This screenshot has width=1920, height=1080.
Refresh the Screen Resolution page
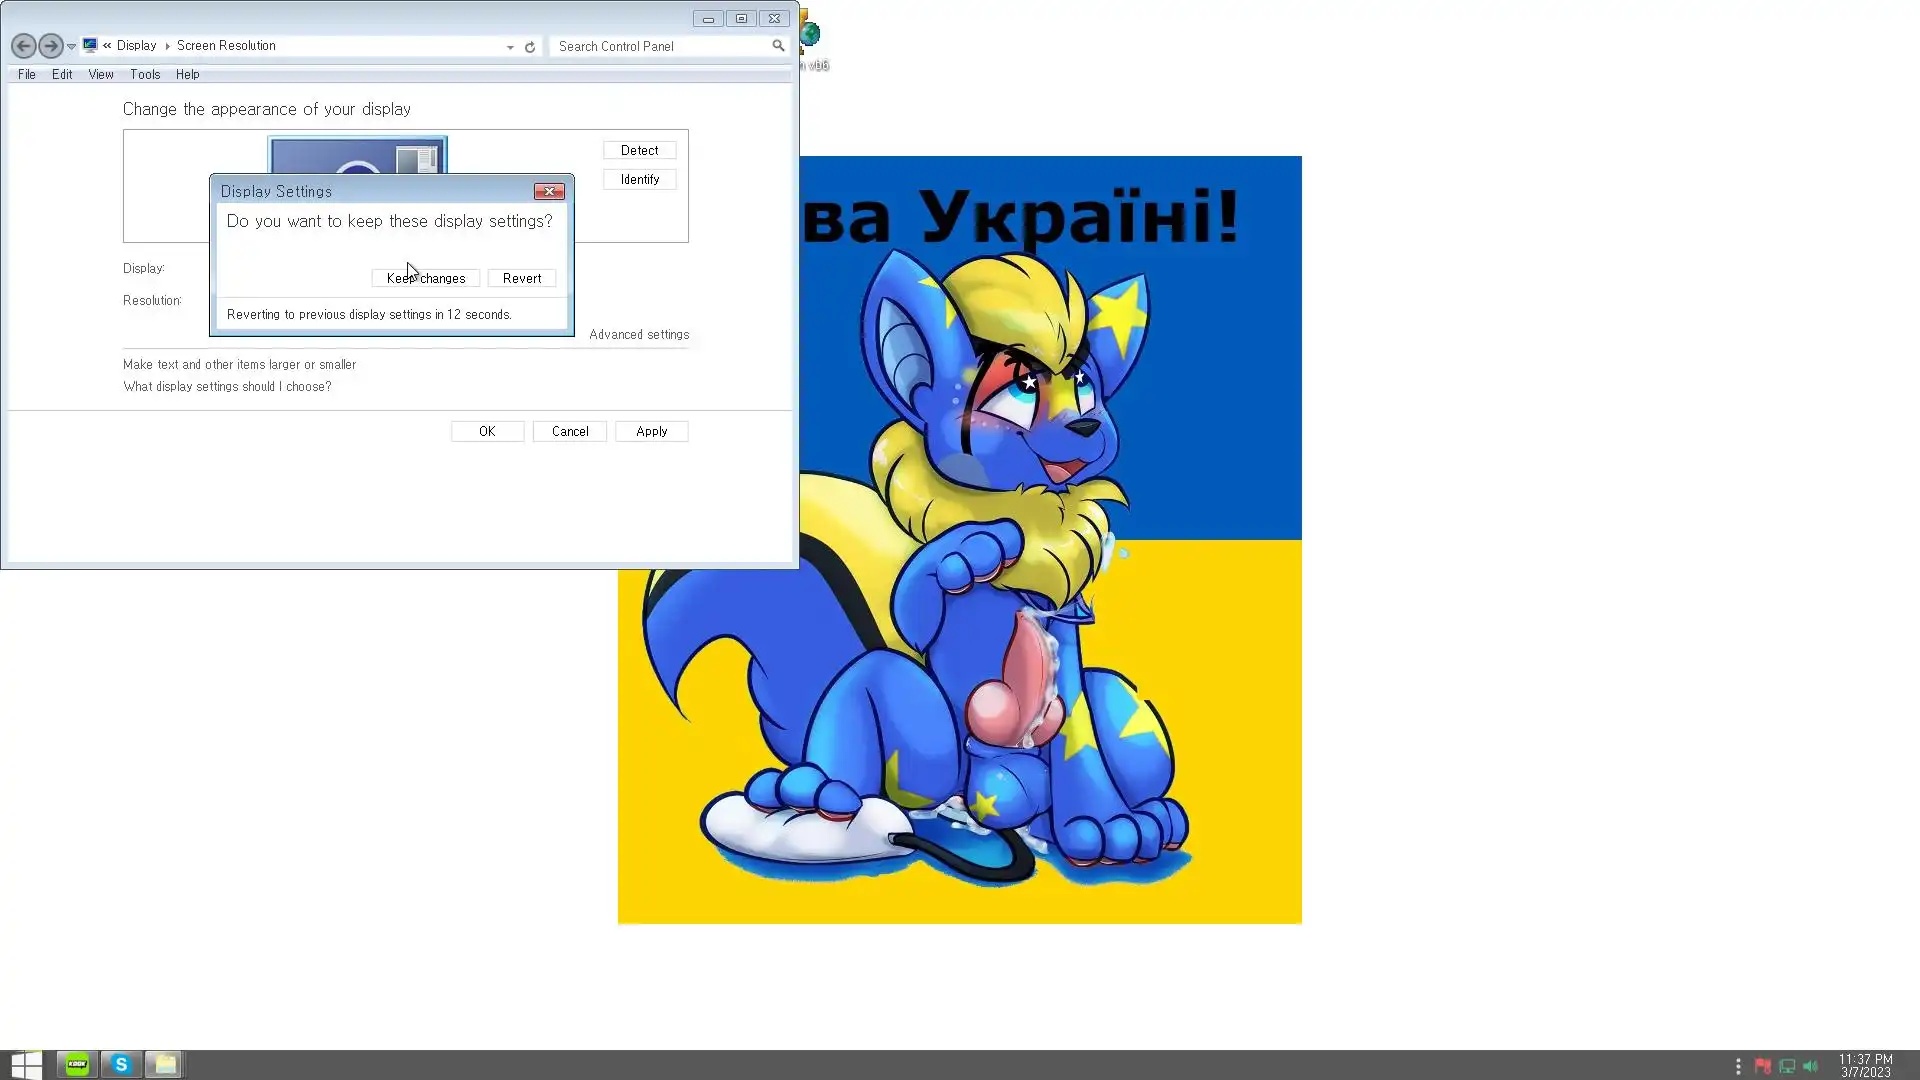coord(530,47)
